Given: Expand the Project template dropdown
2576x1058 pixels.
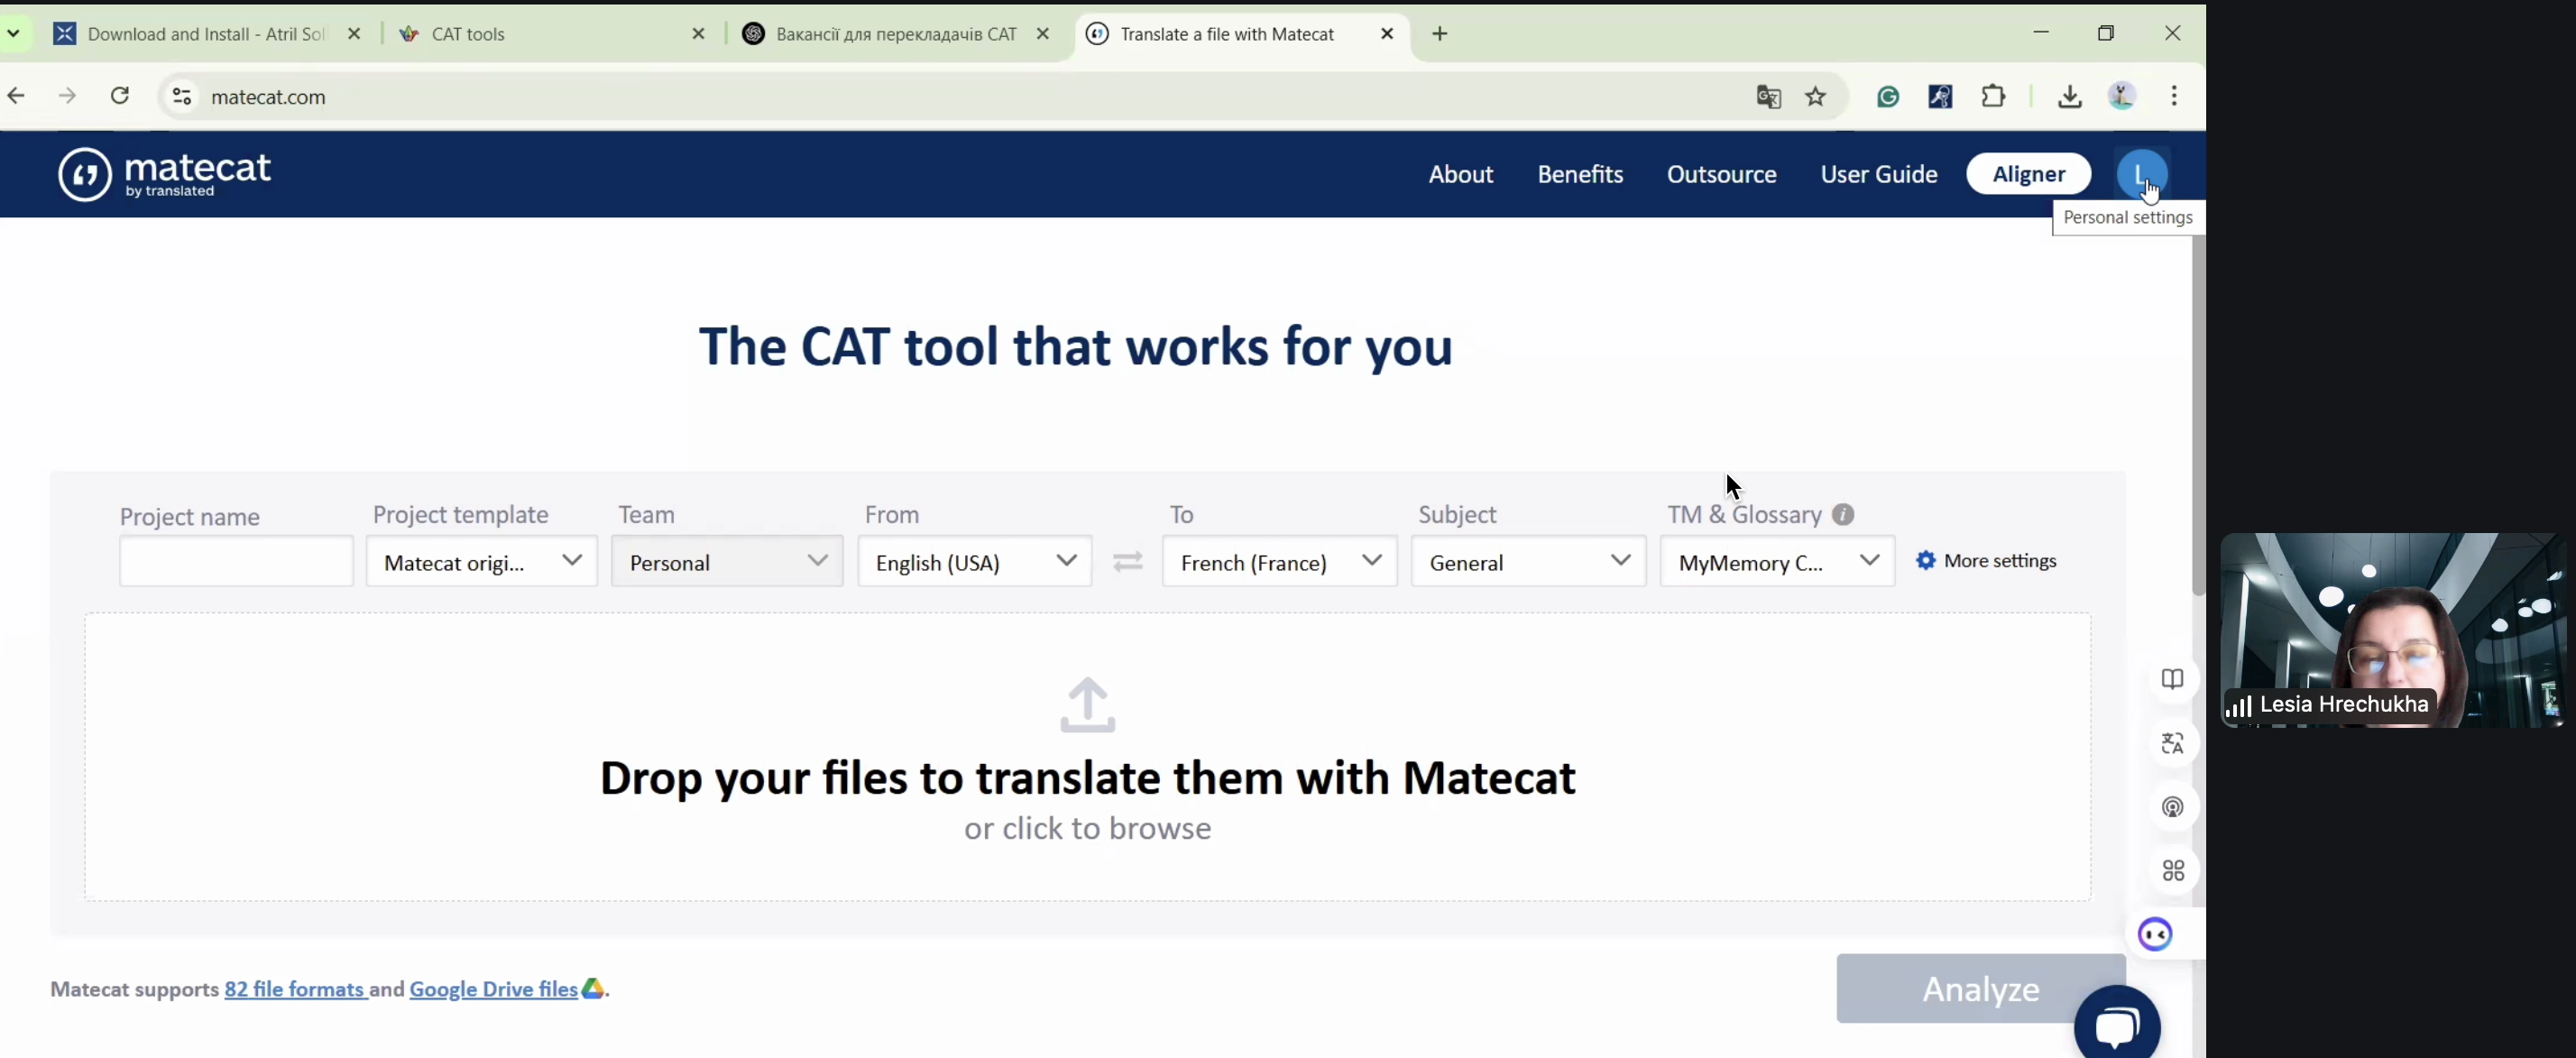Looking at the screenshot, I should [x=482, y=562].
